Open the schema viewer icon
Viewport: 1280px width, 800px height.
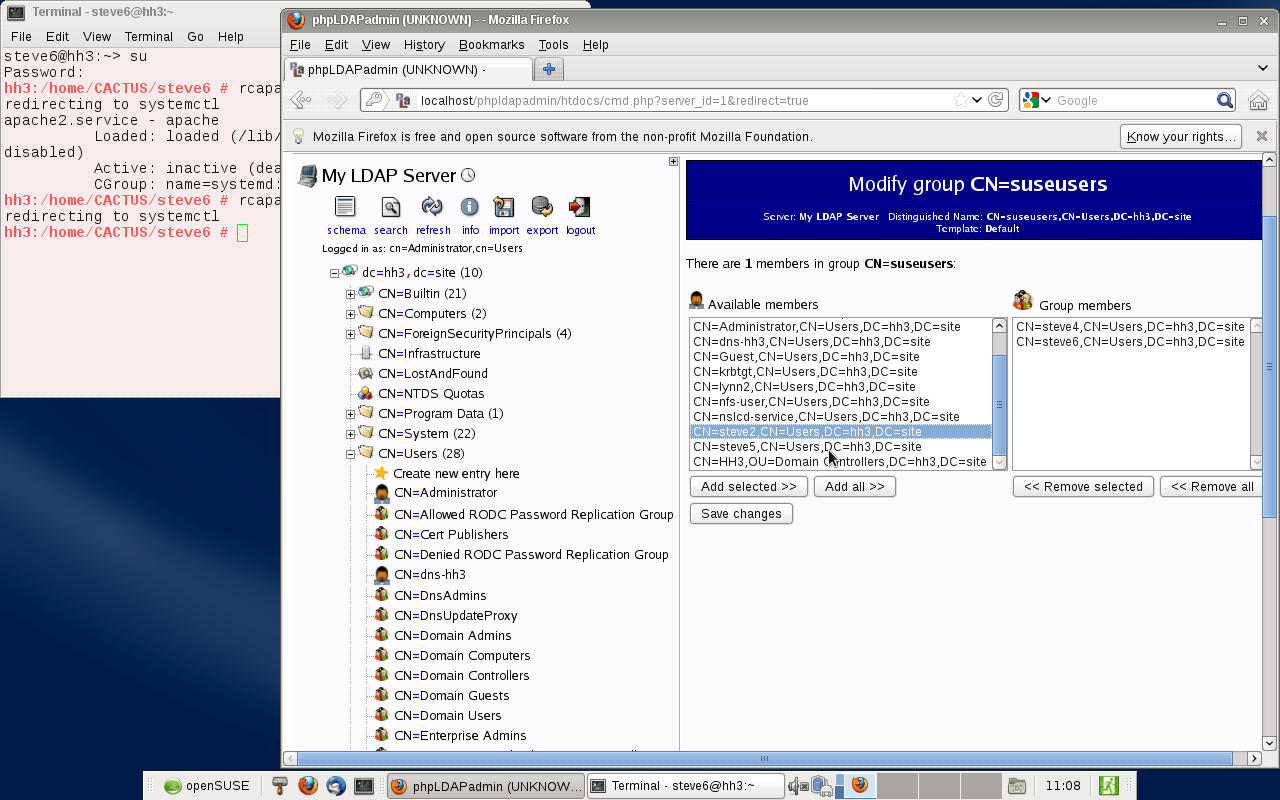point(345,207)
